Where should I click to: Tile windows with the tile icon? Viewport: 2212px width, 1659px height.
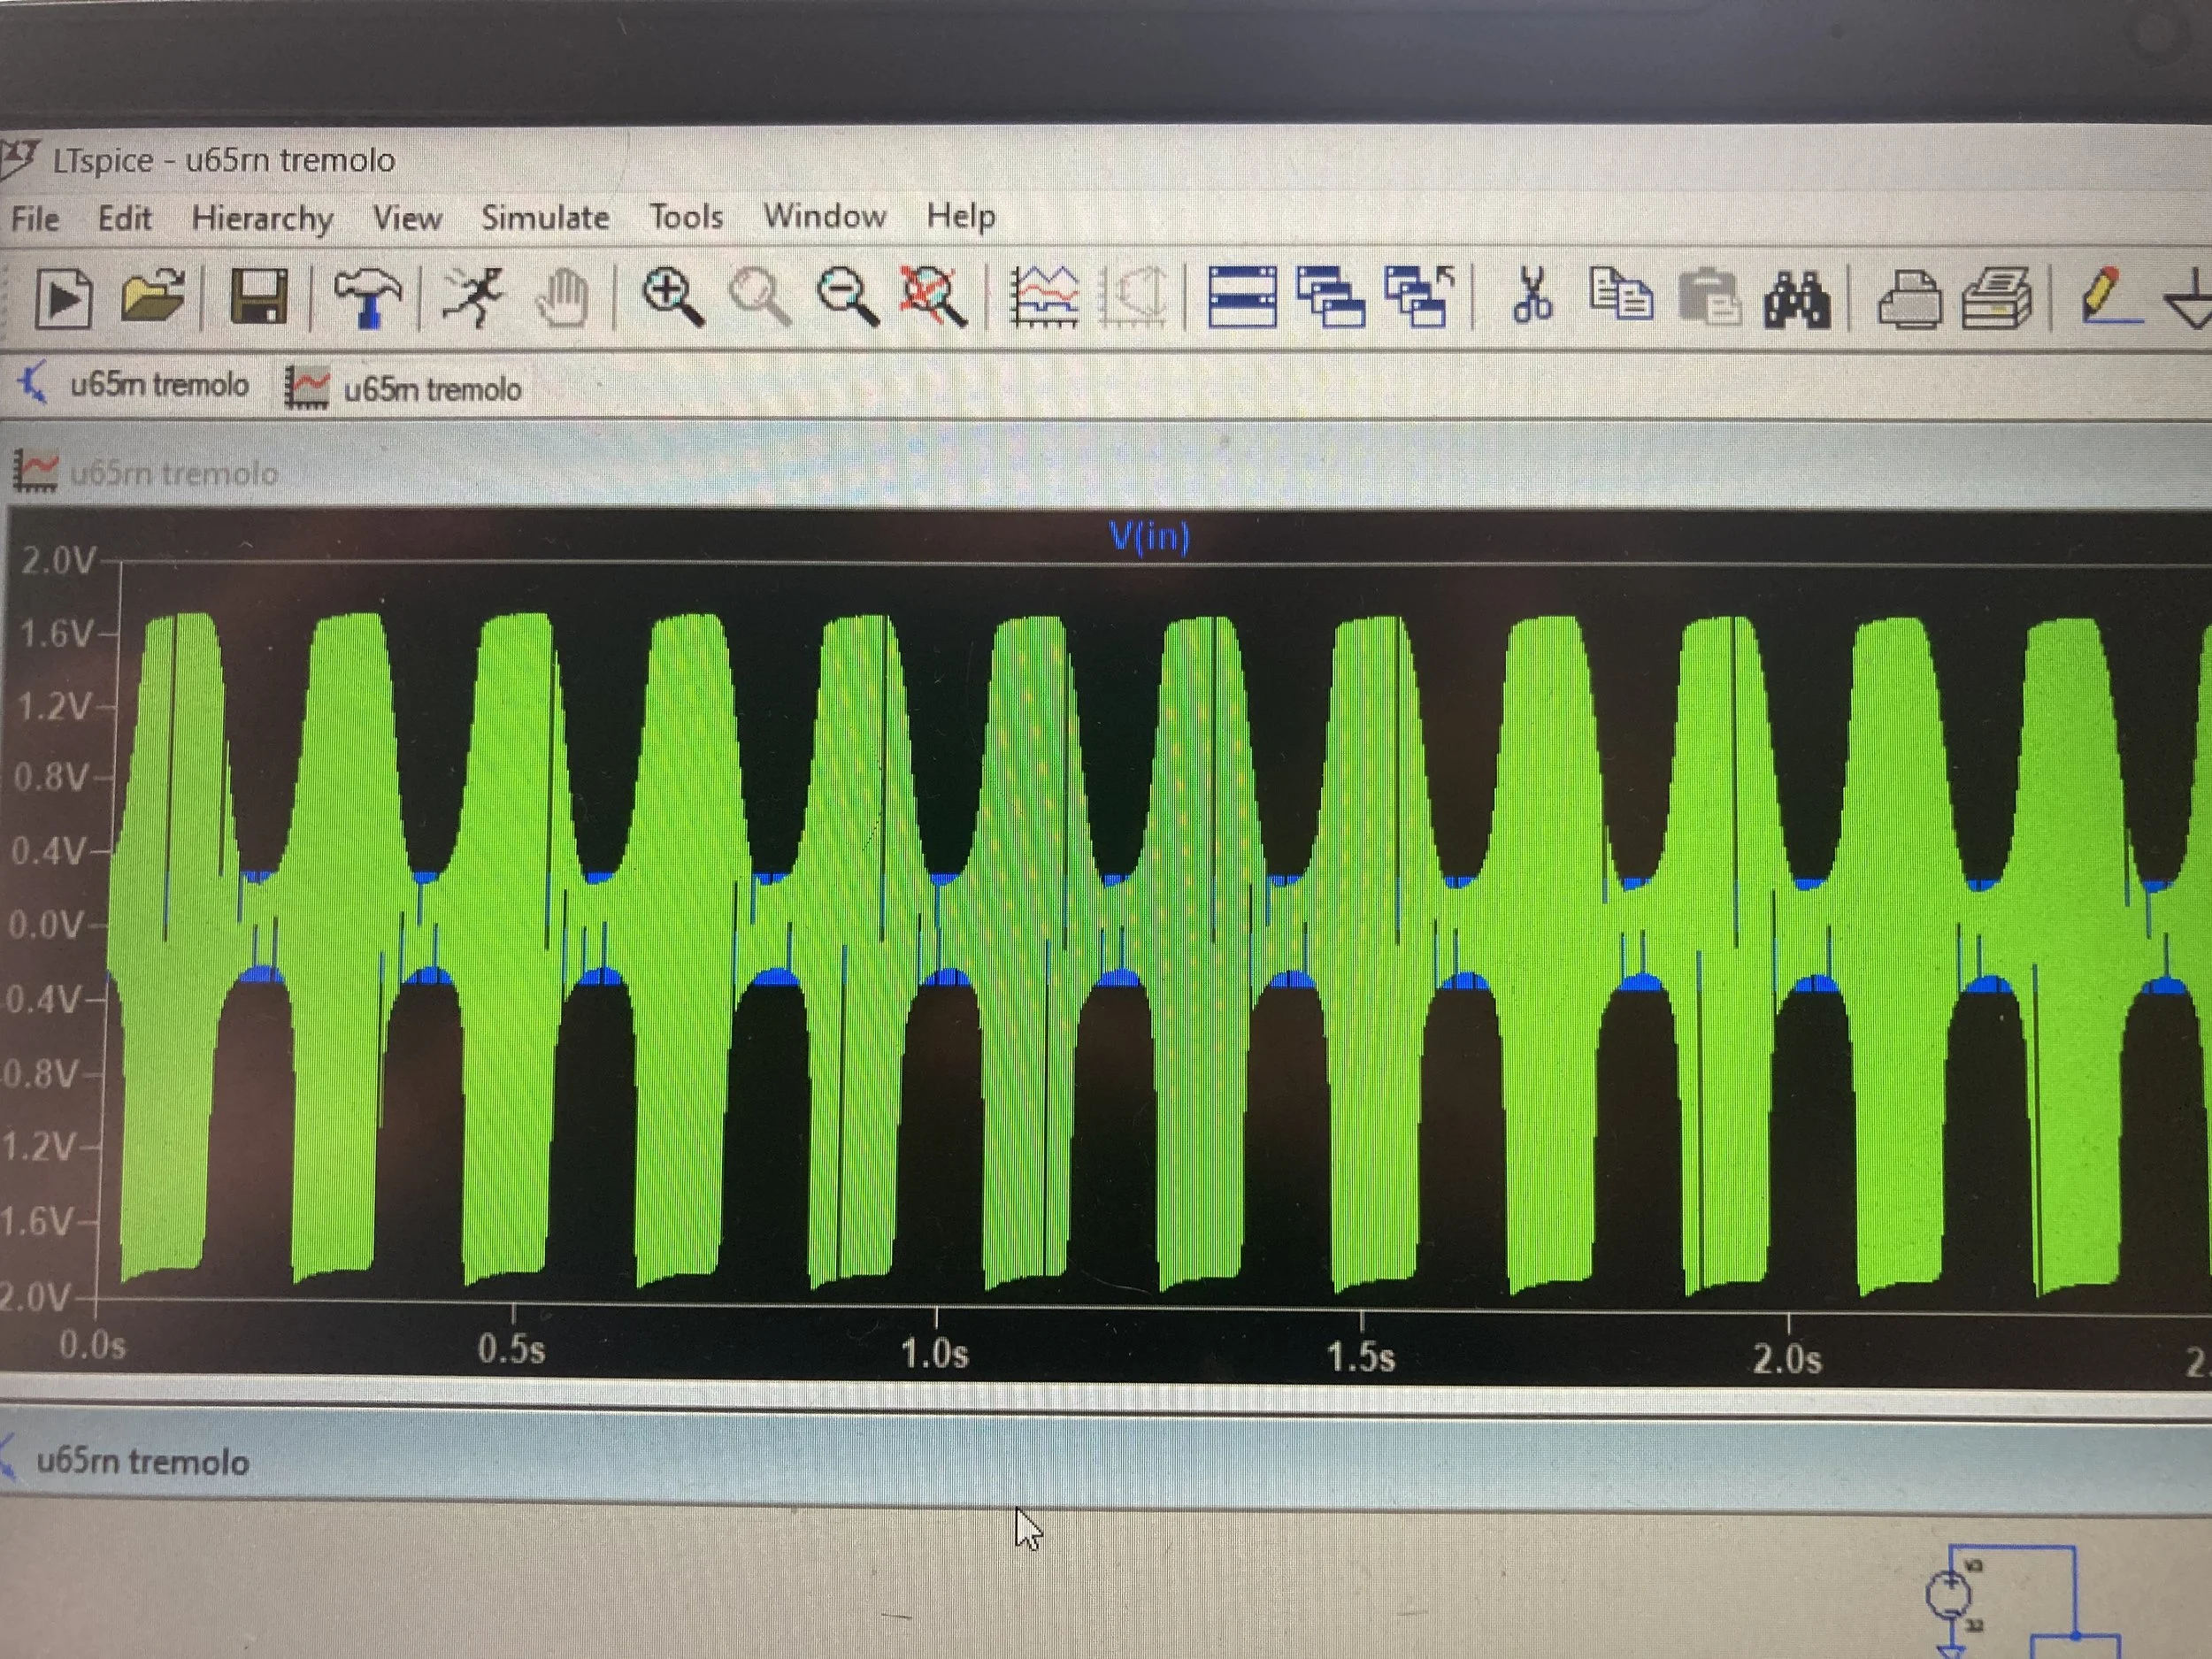(1241, 297)
